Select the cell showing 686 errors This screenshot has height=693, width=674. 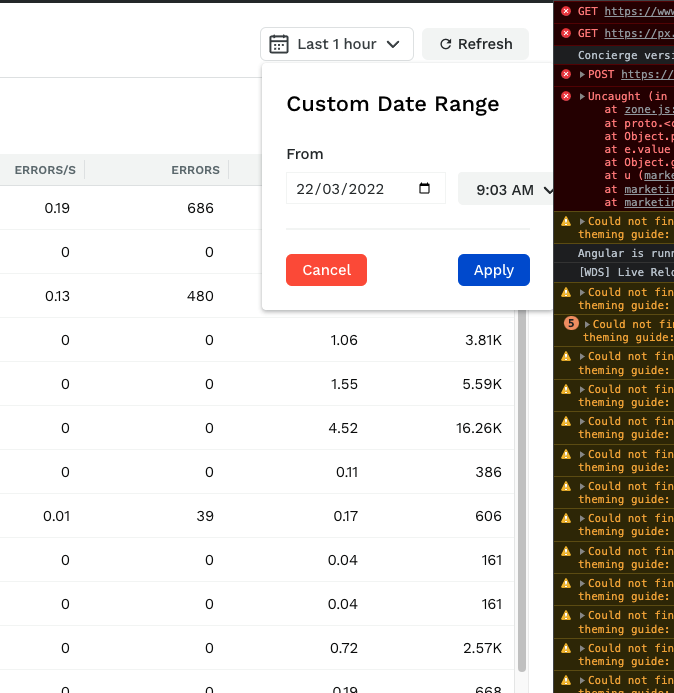[200, 208]
